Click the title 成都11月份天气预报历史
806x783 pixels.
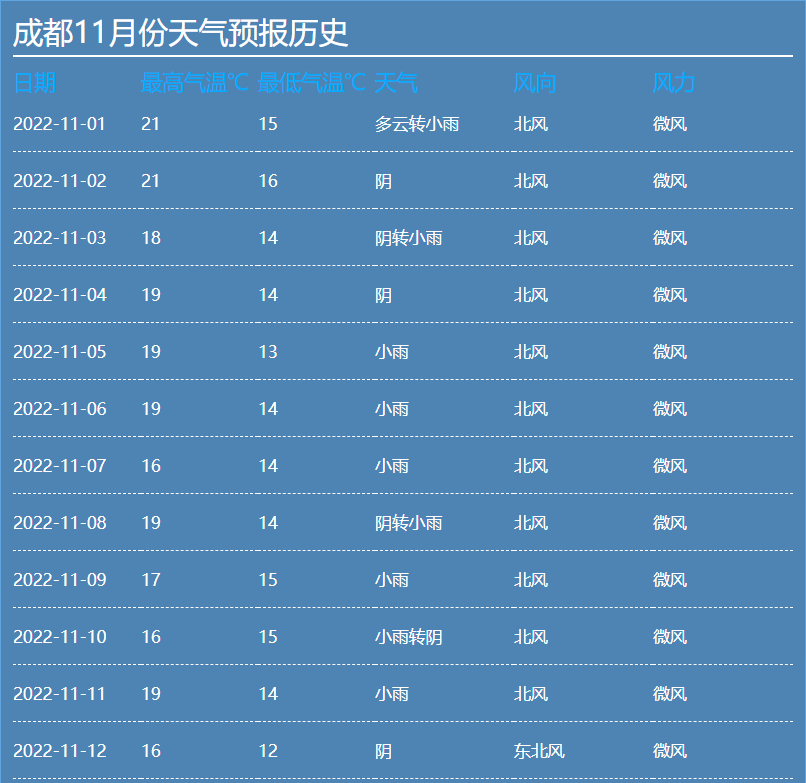[180, 33]
